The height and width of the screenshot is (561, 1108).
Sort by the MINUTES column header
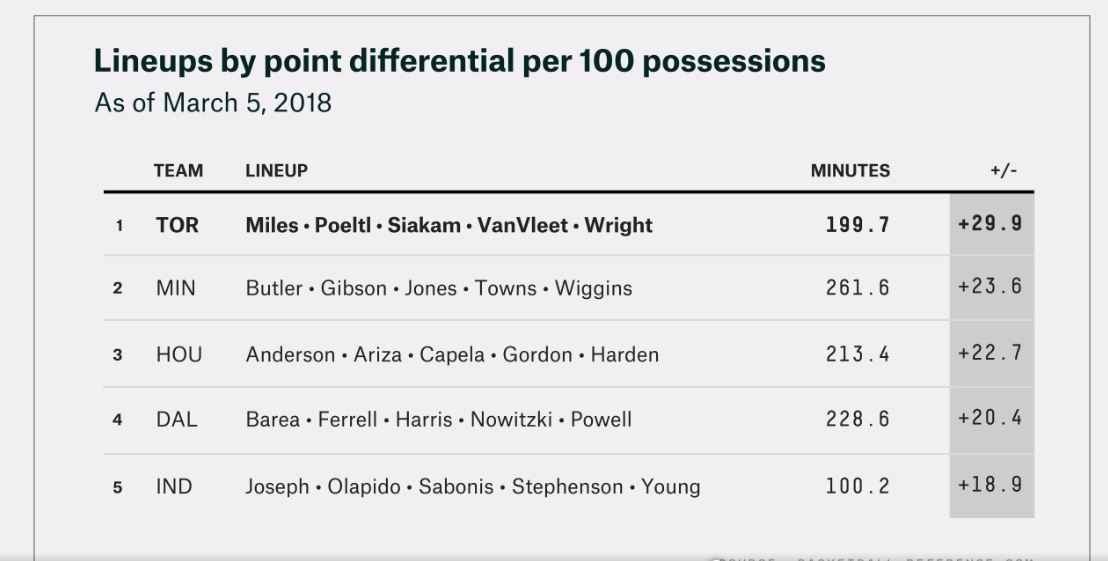[849, 171]
